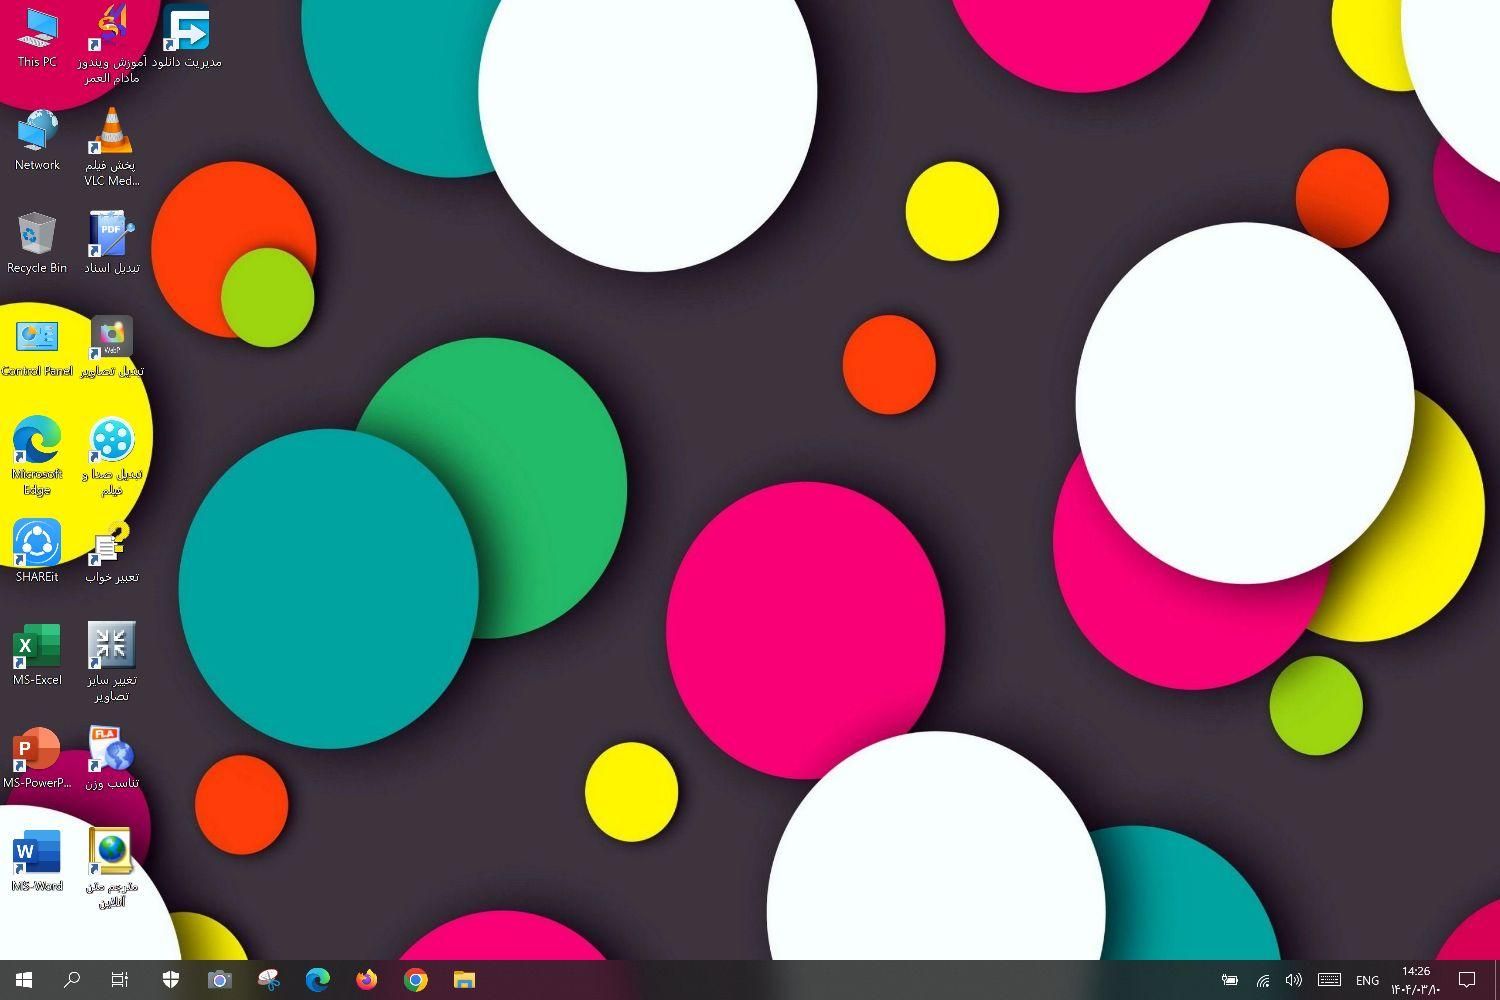Open Task View from the taskbar

[x=120, y=980]
